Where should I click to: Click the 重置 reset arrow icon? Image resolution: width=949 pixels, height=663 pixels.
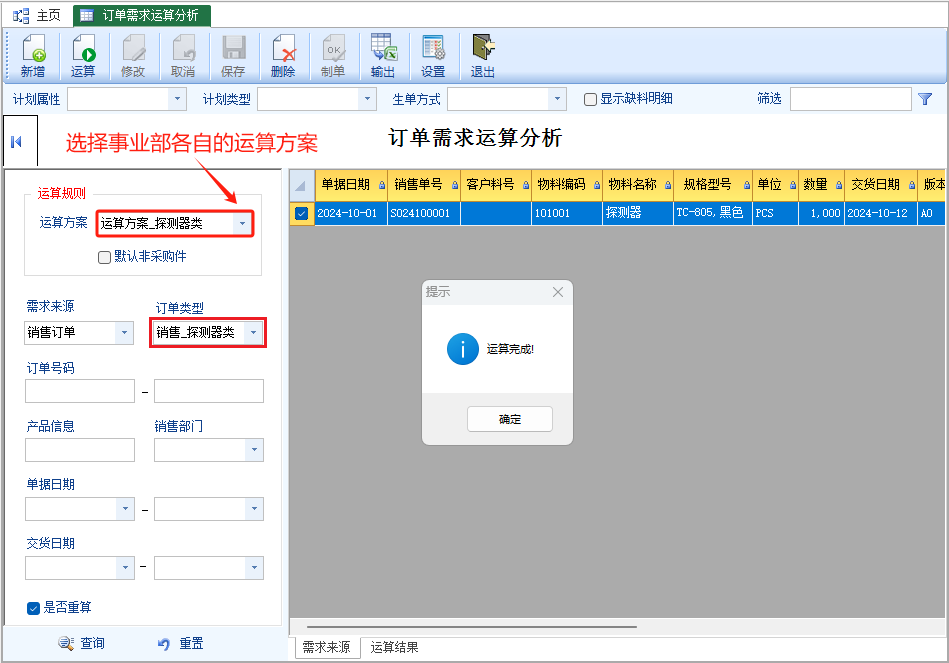pos(164,644)
